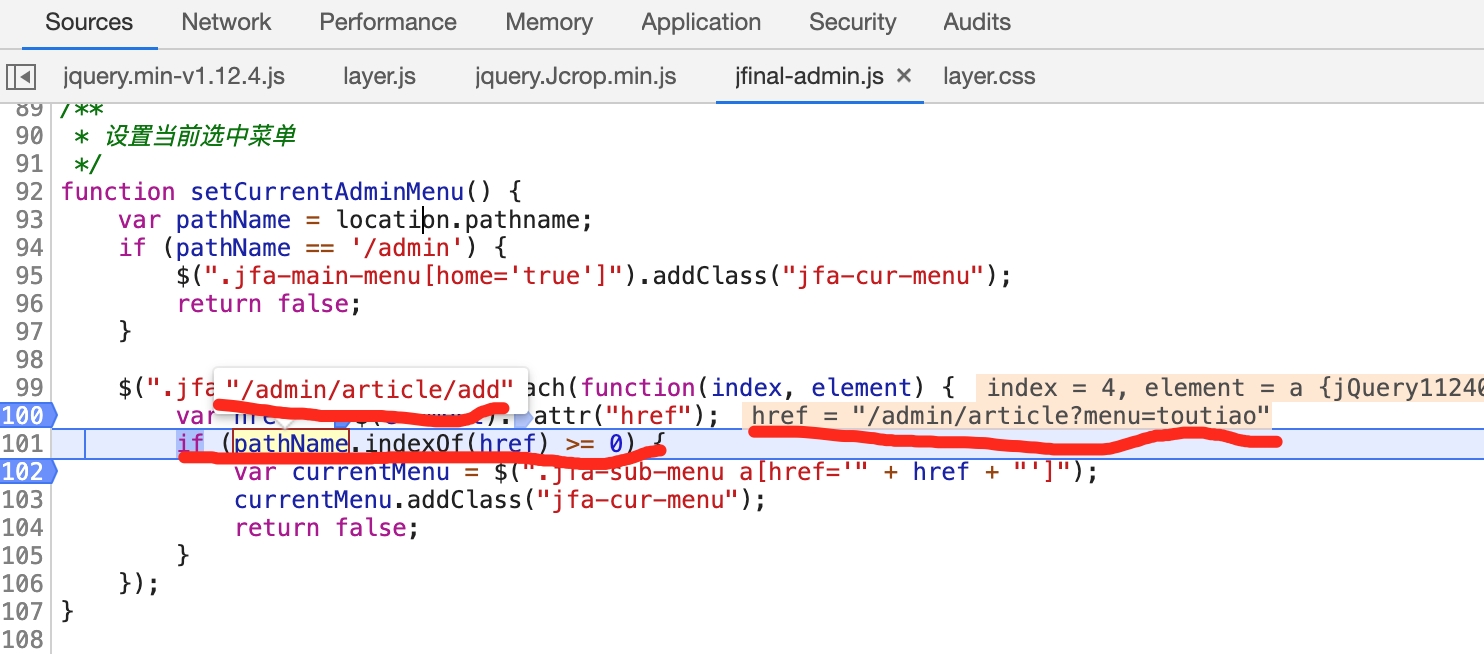Open the Audits panel tab

point(977,22)
